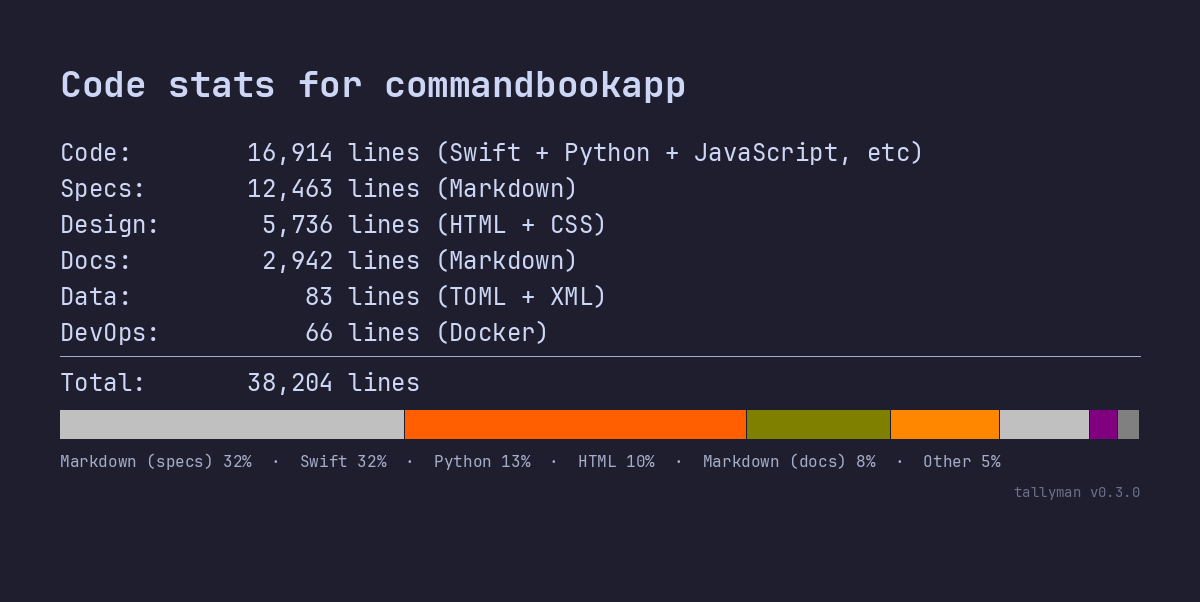The width and height of the screenshot is (1200, 602).
Task: Click the Total lines row
Action: [240, 382]
